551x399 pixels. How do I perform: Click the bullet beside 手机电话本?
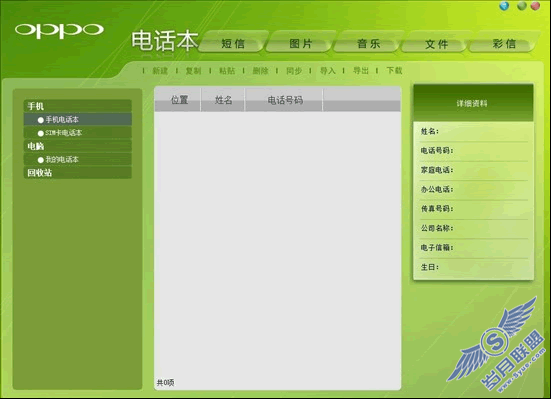tap(40, 120)
